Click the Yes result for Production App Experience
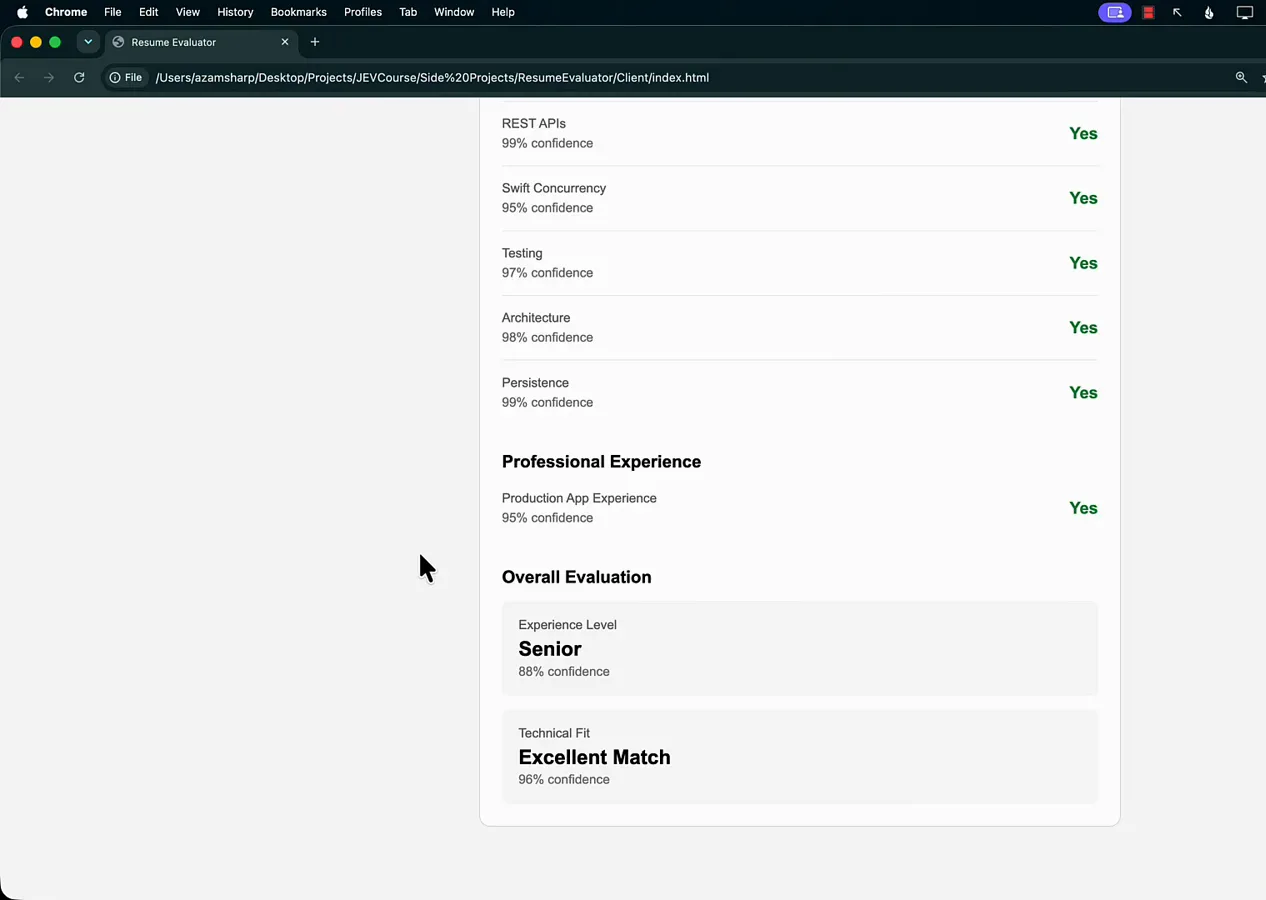The image size is (1266, 900). (1083, 508)
